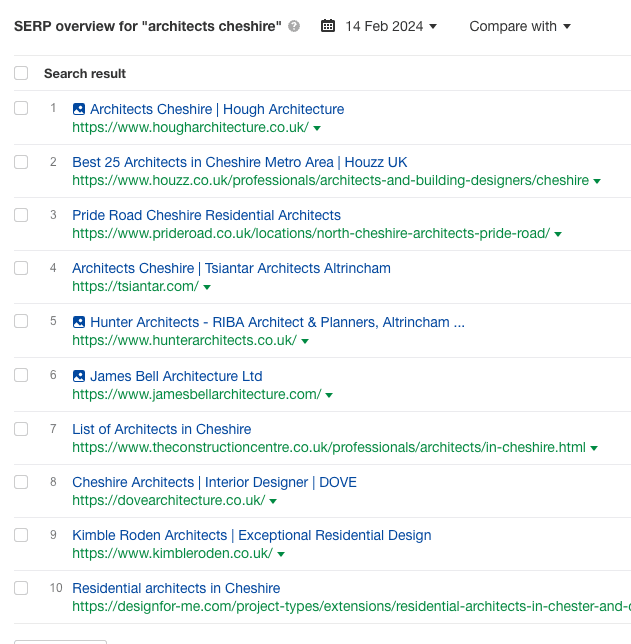The height and width of the screenshot is (644, 631).
Task: Expand the kimbleroden.co.uk URL dropdown arrow
Action: tap(281, 554)
